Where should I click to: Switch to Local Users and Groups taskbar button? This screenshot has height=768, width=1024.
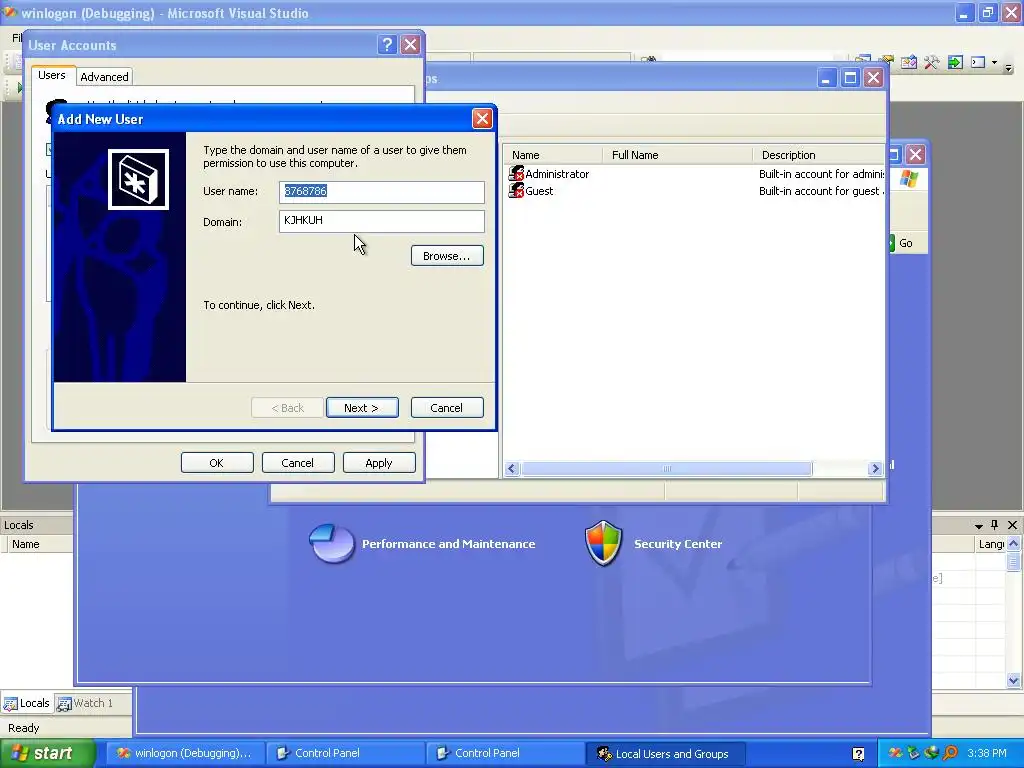665,754
